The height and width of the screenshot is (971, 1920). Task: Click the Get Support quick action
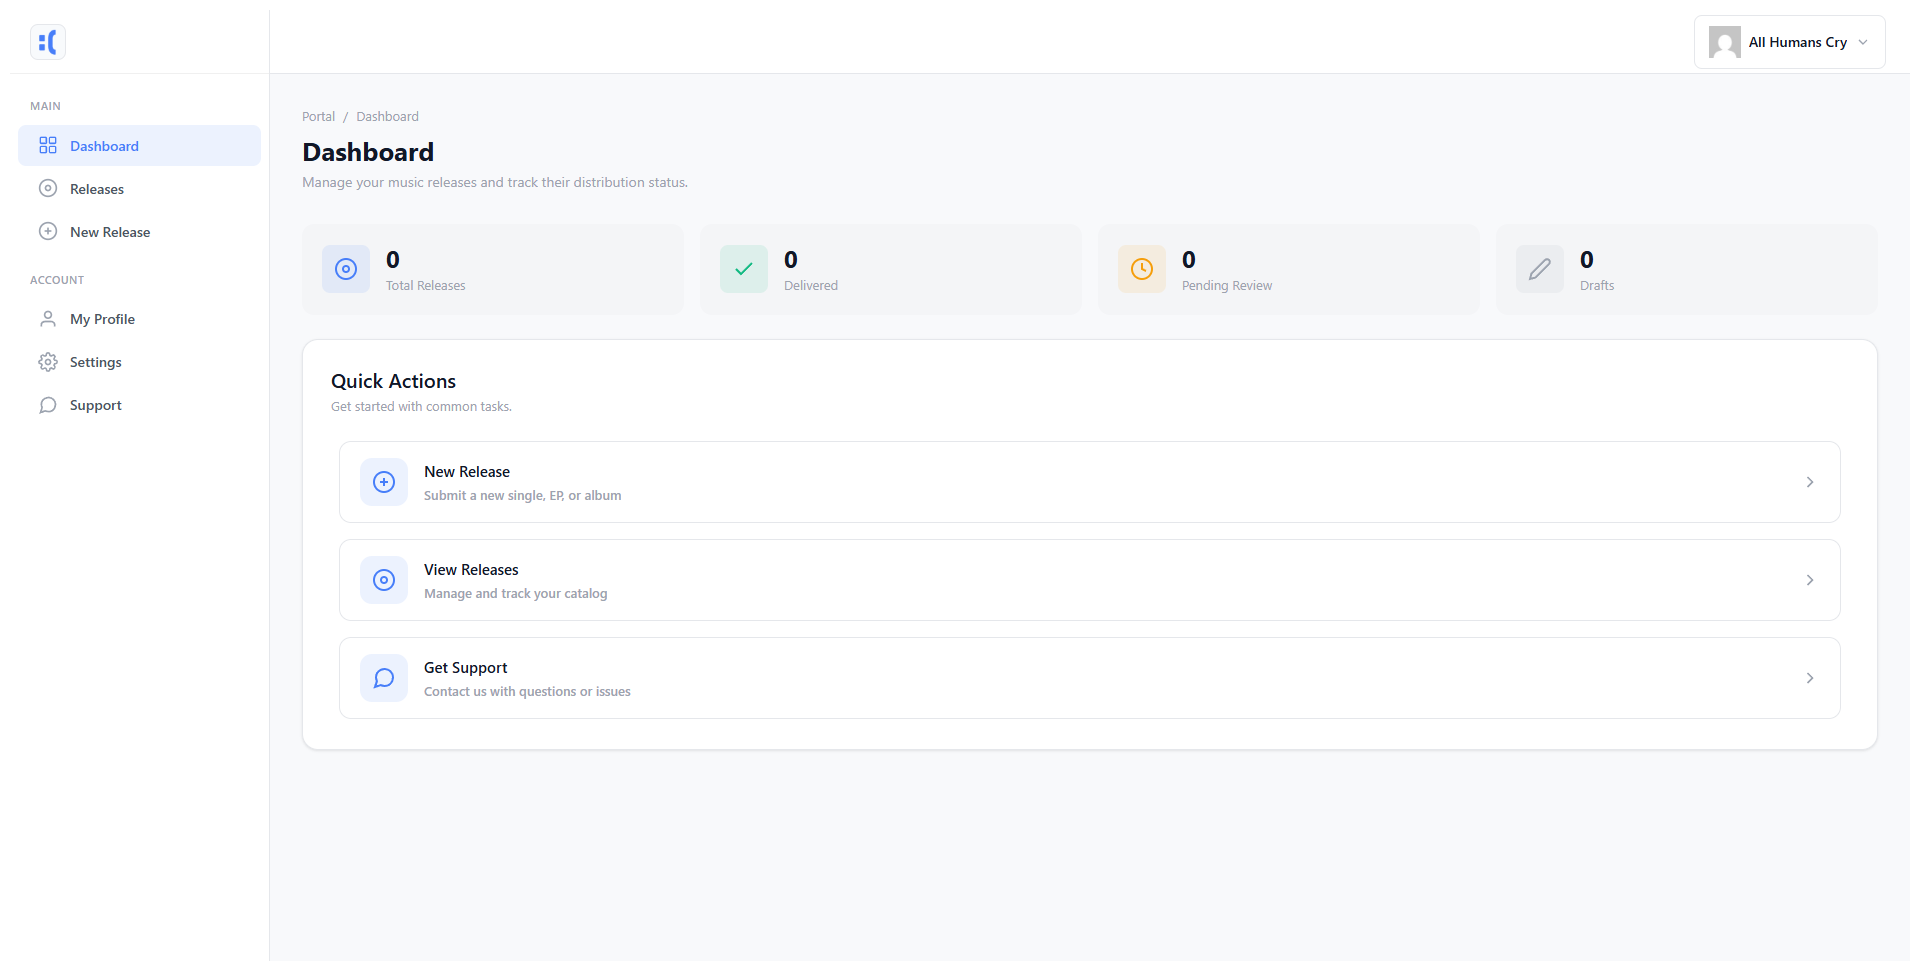(1089, 678)
